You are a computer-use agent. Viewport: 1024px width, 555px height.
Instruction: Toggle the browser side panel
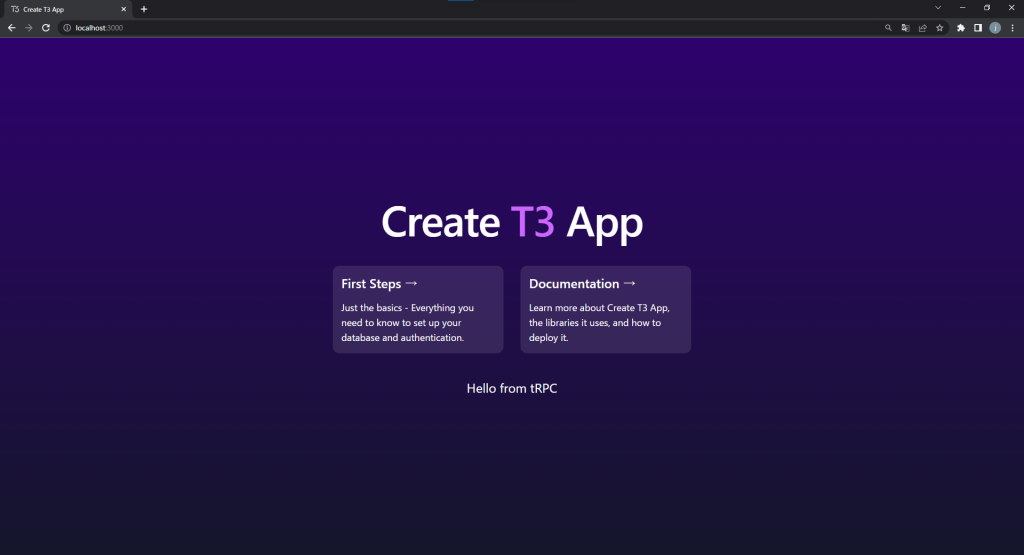coord(978,28)
